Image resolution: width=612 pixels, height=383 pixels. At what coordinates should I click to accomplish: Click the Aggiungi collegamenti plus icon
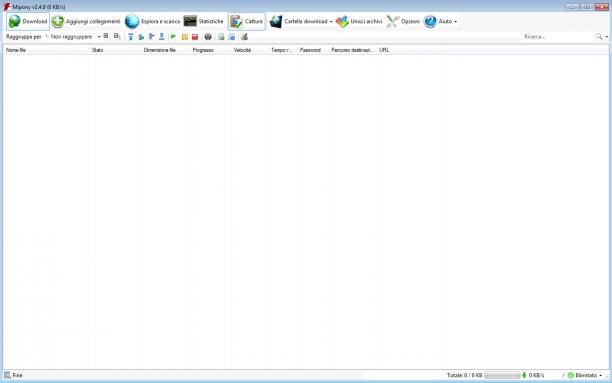(58, 21)
